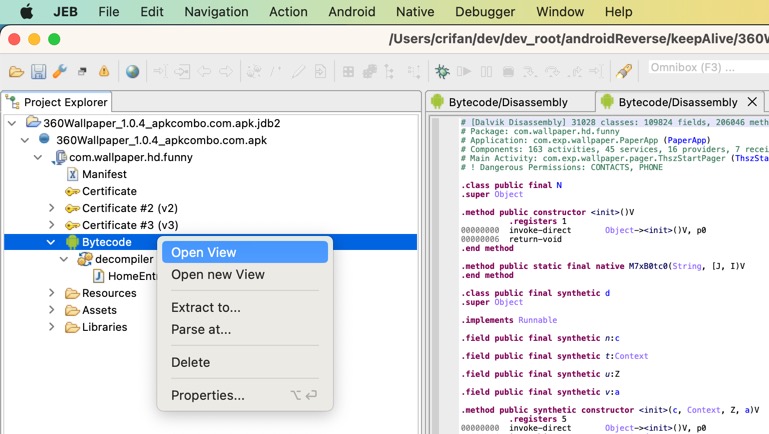Expand the Resources folder
769x434 pixels.
tap(51, 293)
